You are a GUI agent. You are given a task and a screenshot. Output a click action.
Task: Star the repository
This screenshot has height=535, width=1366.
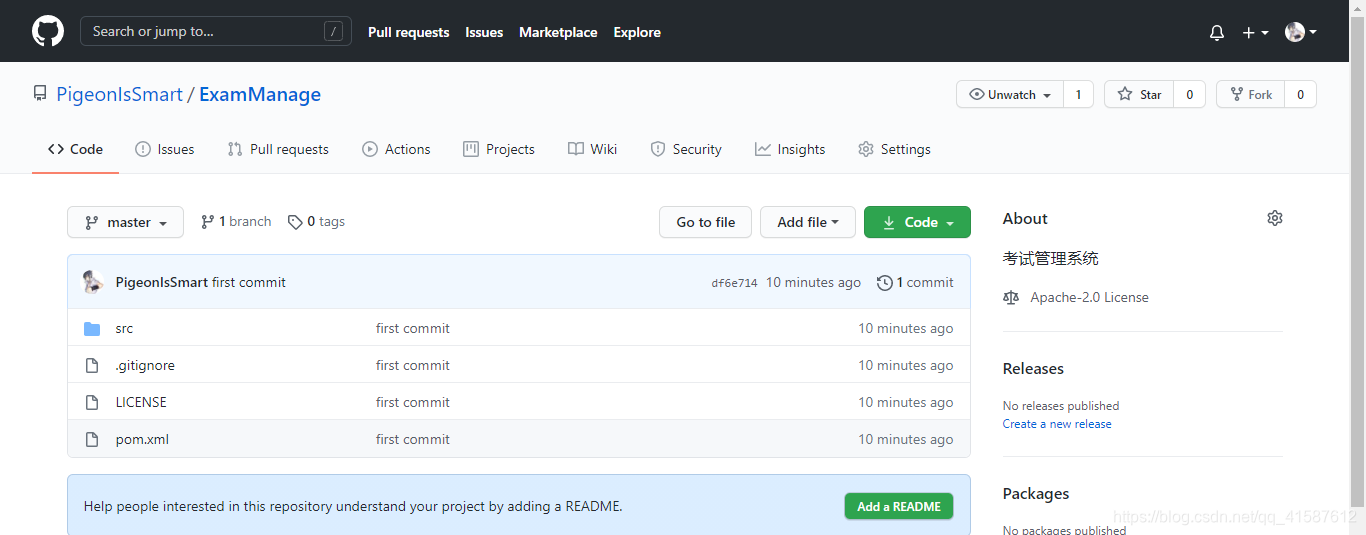(1139, 95)
